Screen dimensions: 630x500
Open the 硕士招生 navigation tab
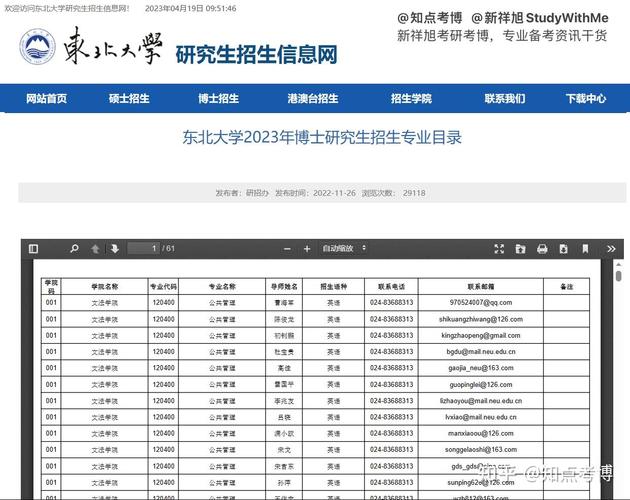pyautogui.click(x=129, y=98)
